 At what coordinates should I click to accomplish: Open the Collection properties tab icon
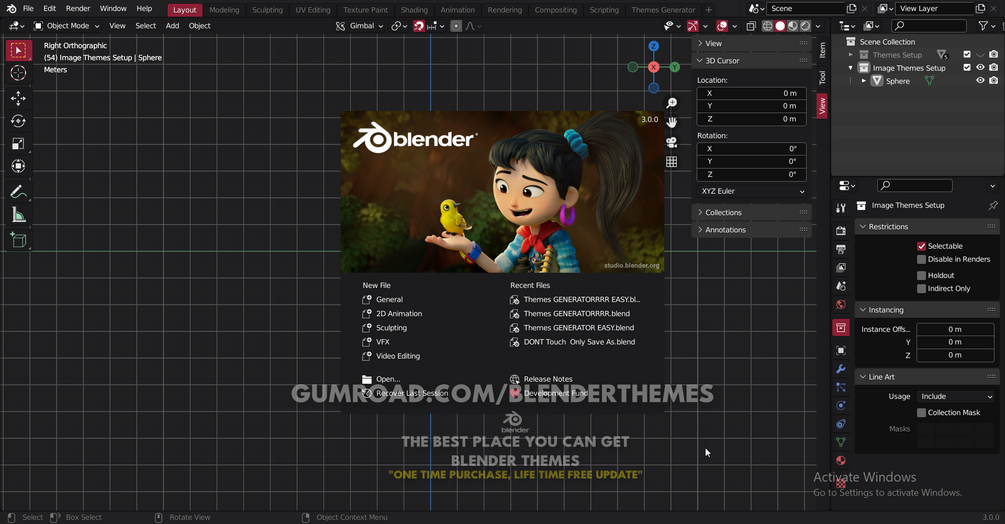[841, 328]
